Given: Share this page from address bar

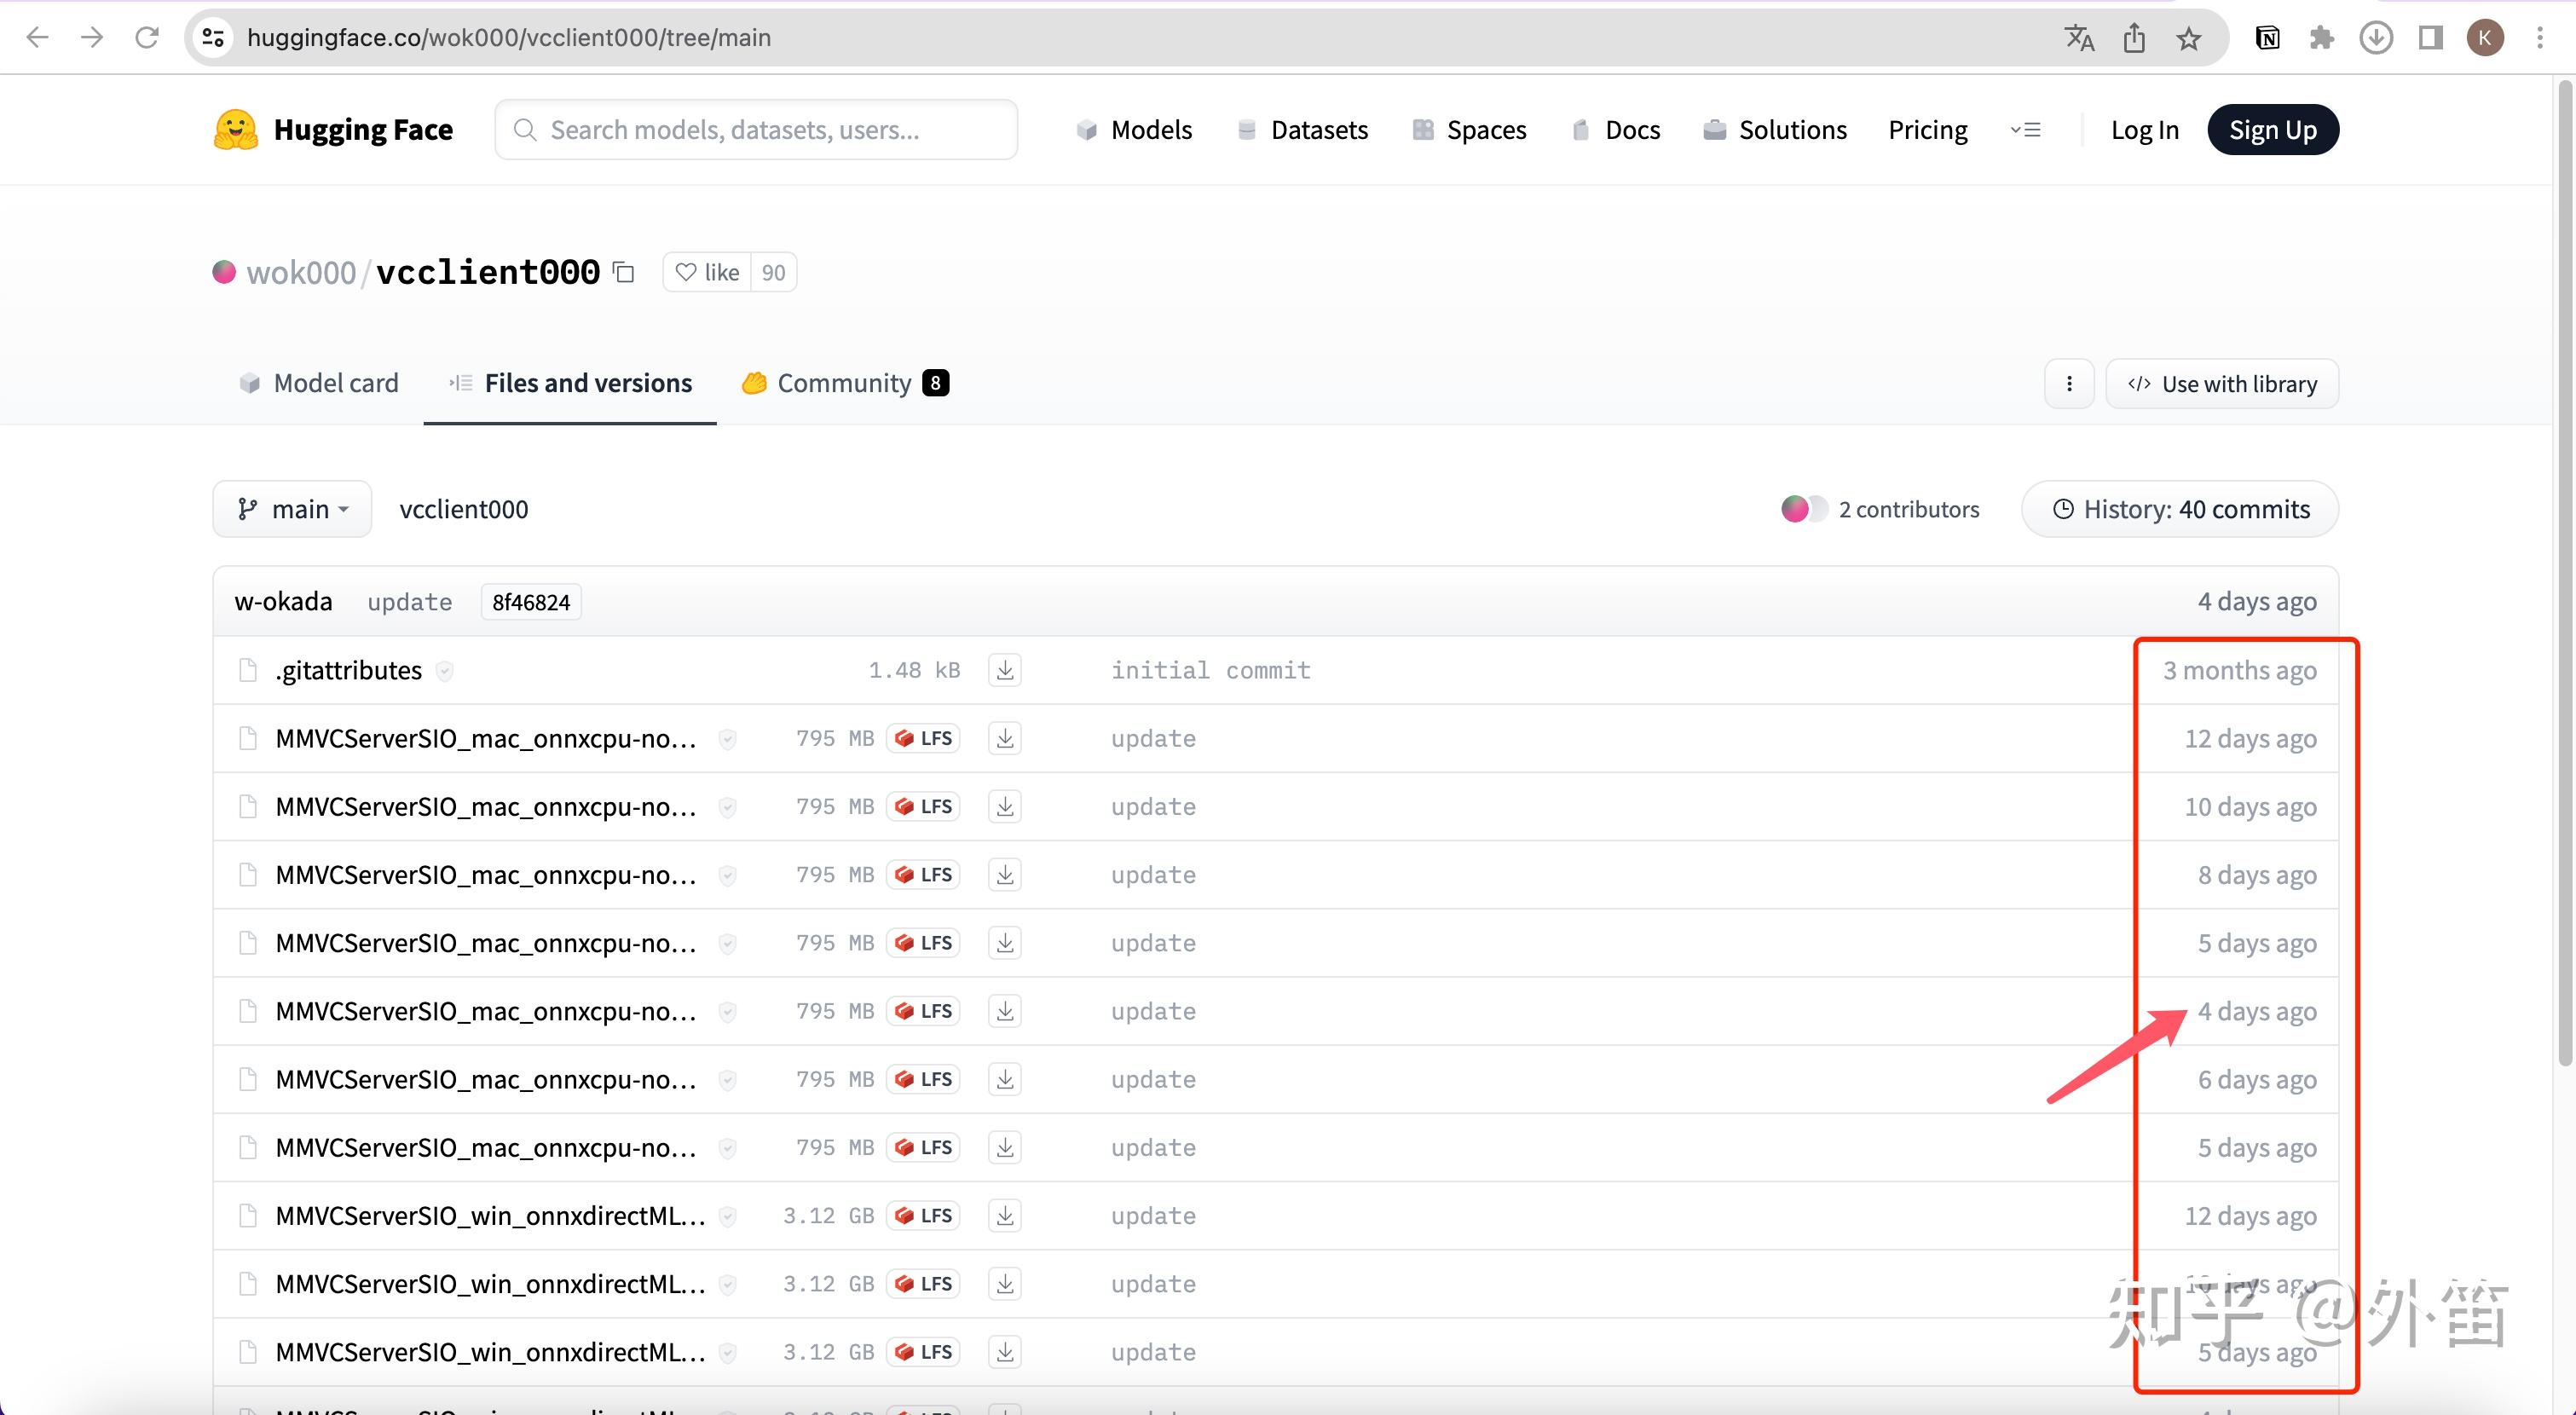Looking at the screenshot, I should point(2134,38).
